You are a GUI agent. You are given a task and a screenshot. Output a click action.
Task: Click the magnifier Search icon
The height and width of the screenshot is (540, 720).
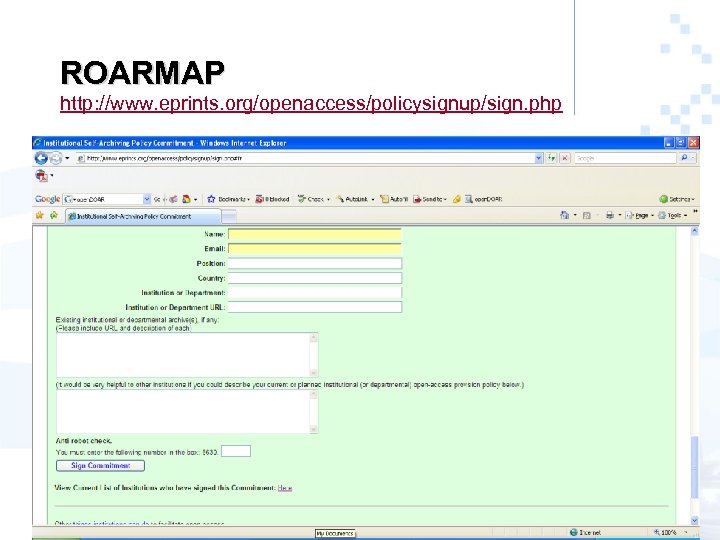(684, 158)
